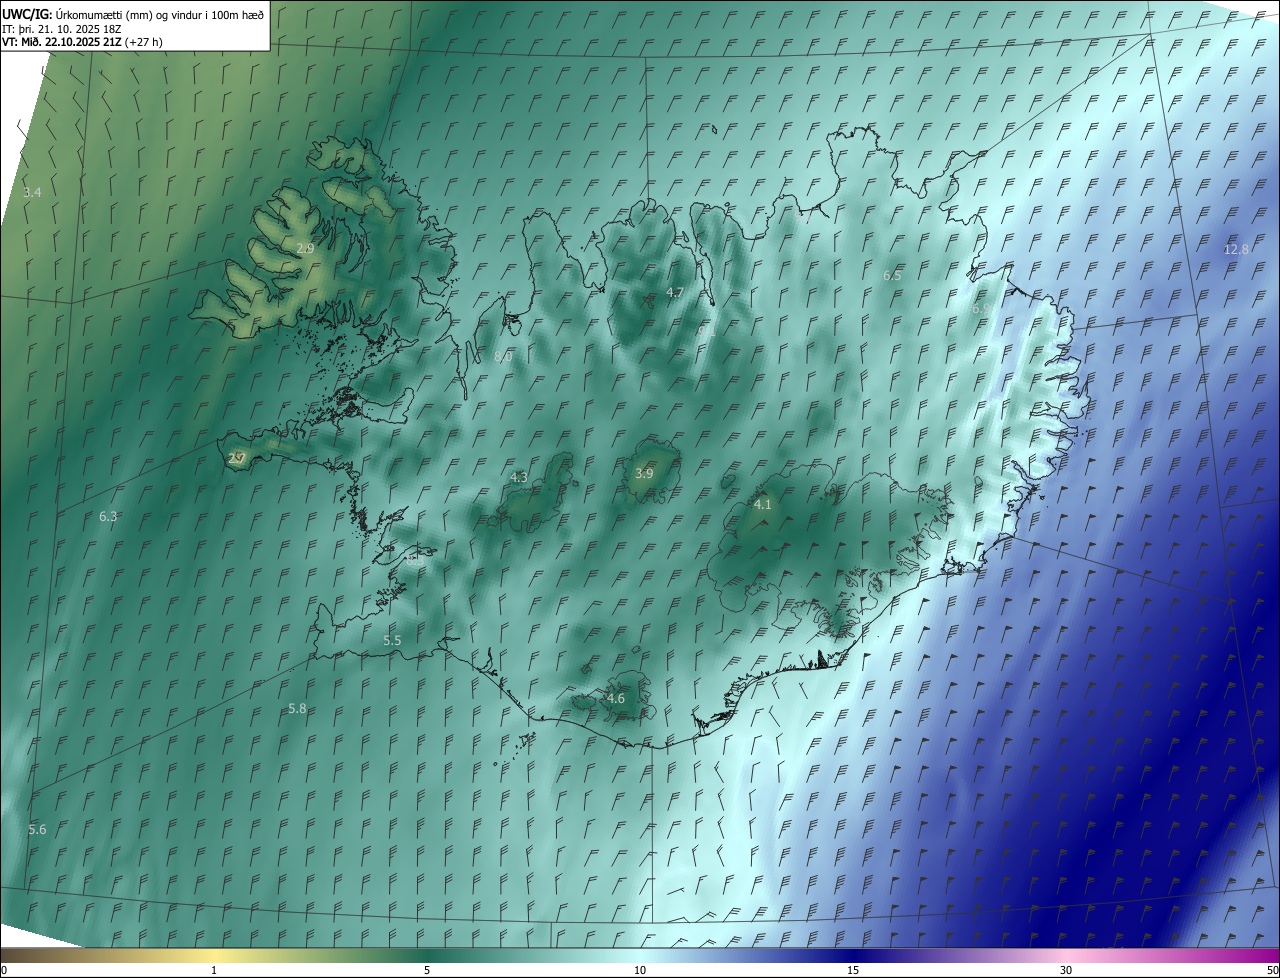Image resolution: width=1280 pixels, height=978 pixels.
Task: Select the initialization time line "IT: þri. 21. 10. 2025 18Z"
Action: click(62, 29)
